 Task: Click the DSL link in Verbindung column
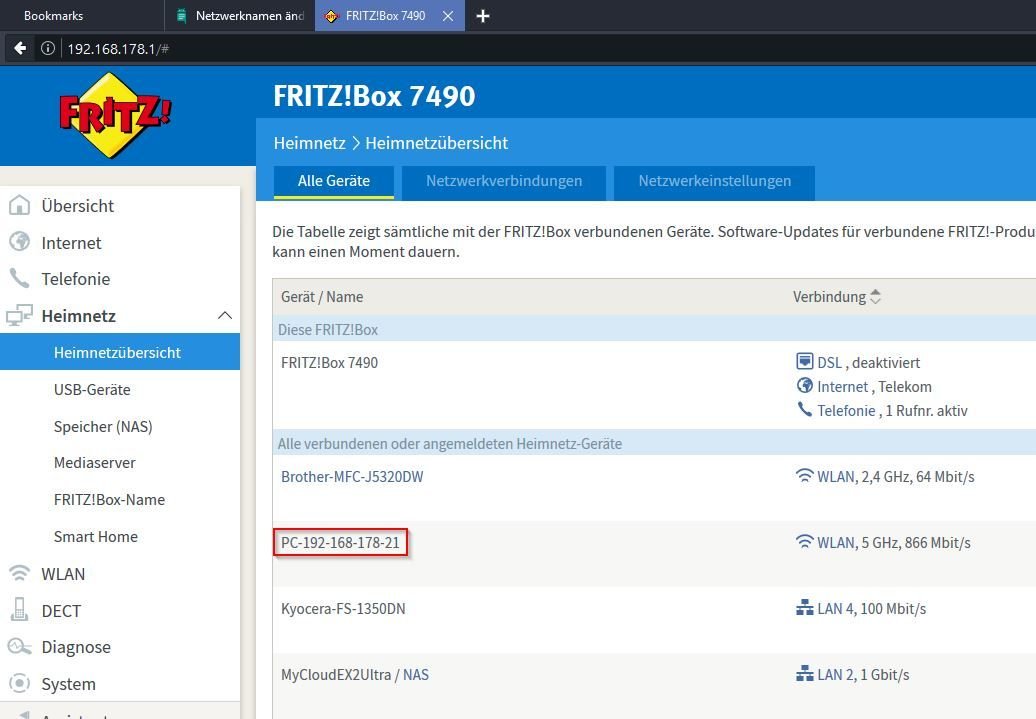(829, 362)
